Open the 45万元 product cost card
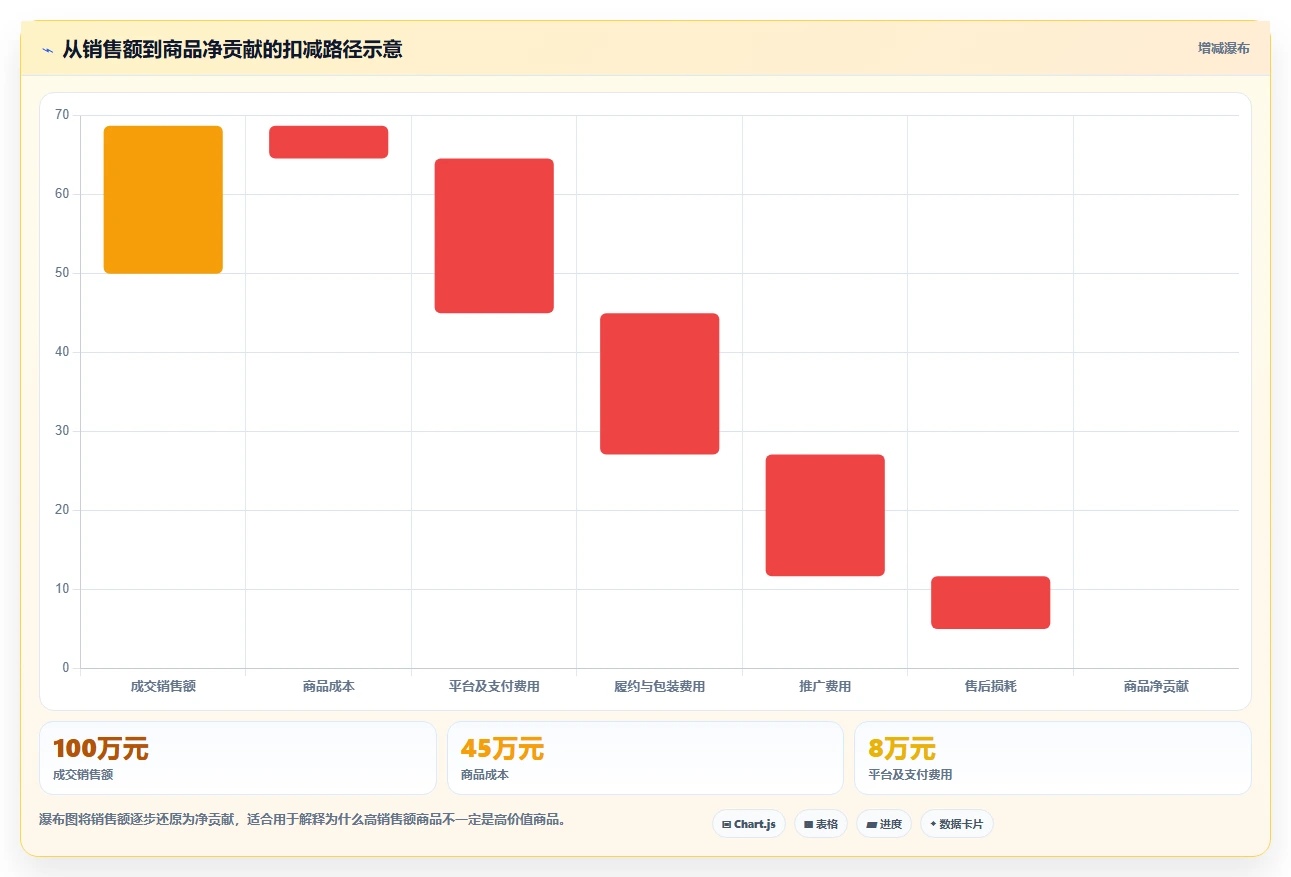Screen dimensions: 1291x877 point(645,758)
